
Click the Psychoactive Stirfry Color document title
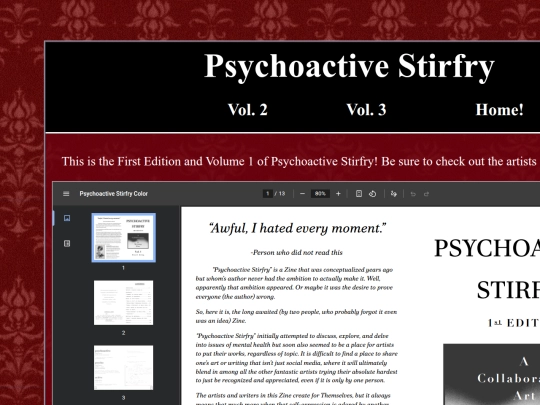114,194
